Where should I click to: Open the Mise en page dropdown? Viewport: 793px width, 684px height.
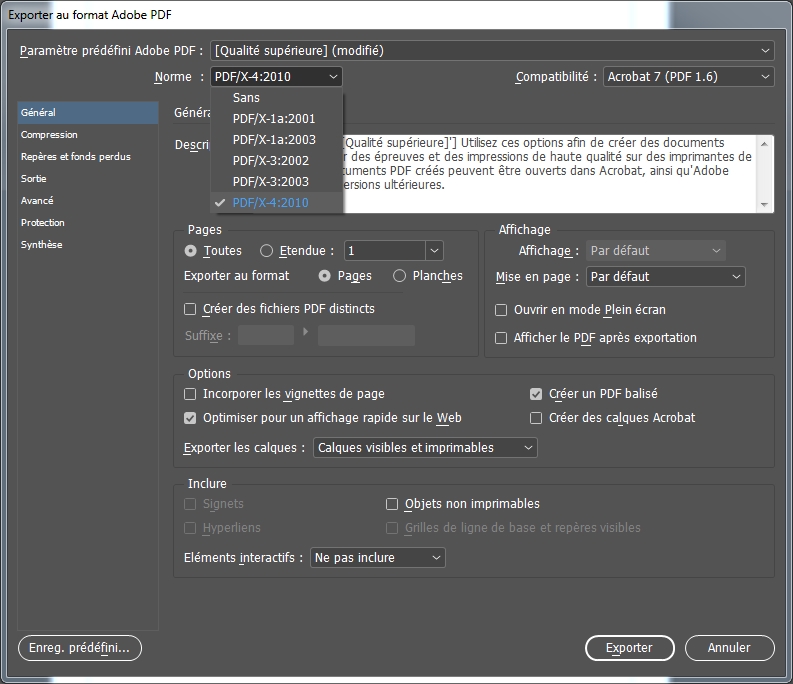[666, 277]
